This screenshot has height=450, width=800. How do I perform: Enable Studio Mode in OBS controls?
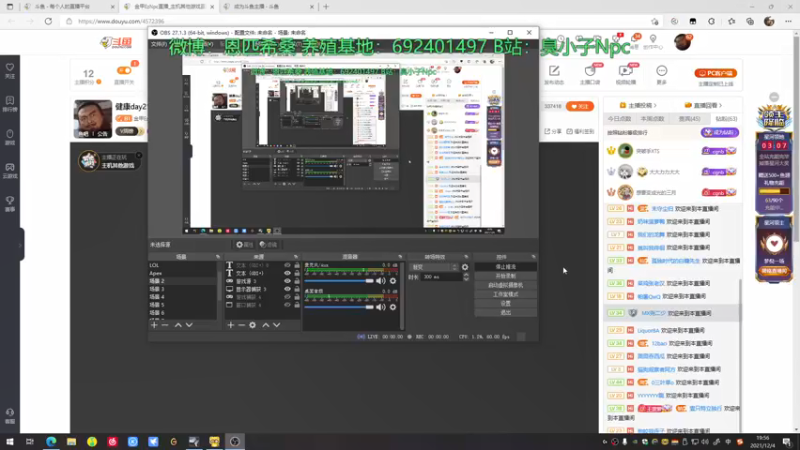point(505,294)
